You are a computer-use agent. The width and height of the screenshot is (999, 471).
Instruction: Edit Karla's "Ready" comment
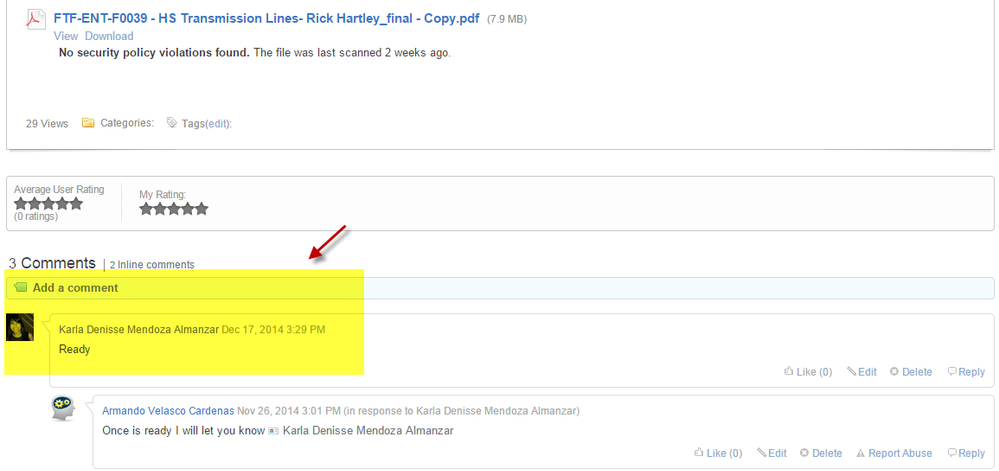(861, 372)
